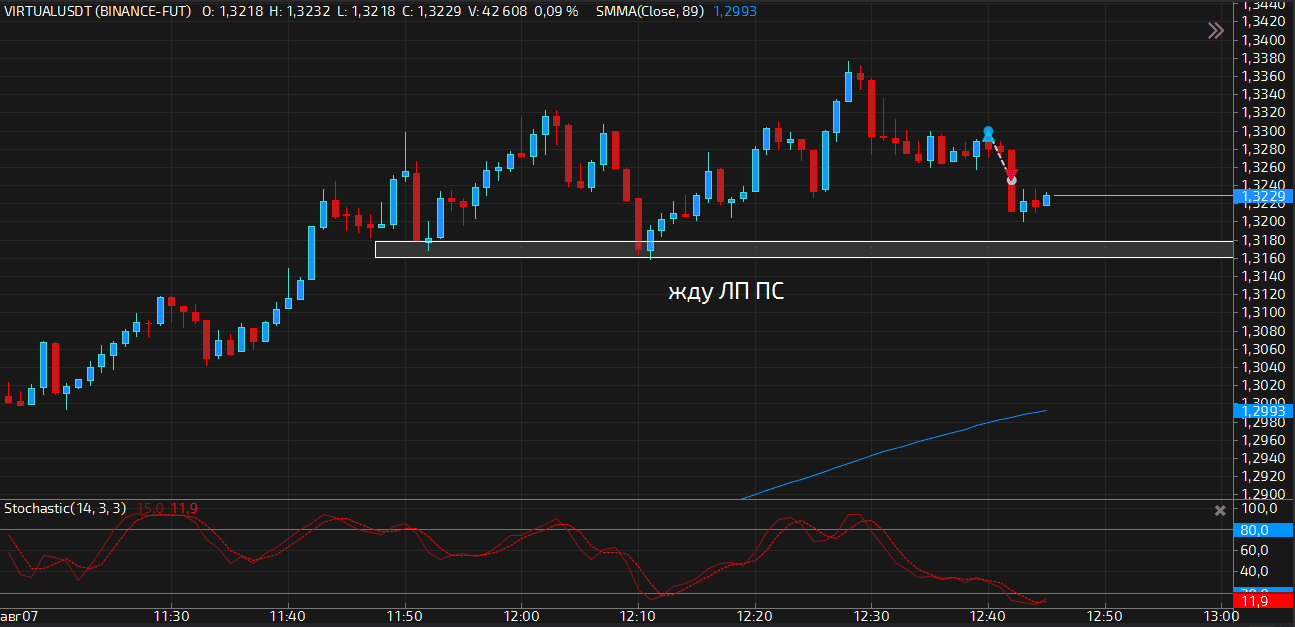Screen dimensions: 1295x627
Task: Click the current price horizontal line
Action: coord(1140,196)
